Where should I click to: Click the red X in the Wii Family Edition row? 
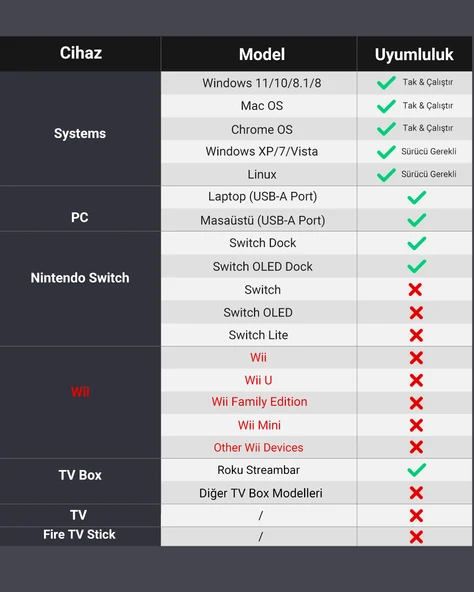[416, 403]
